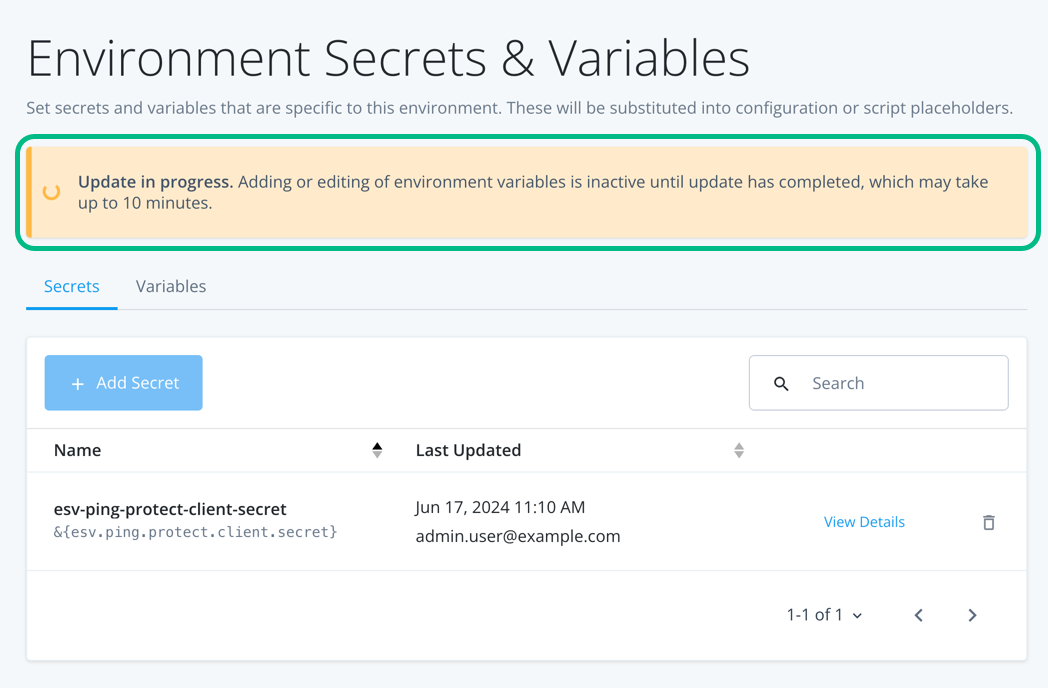Image resolution: width=1048 pixels, height=688 pixels.
Task: Go to the next page of secrets
Action: pos(972,615)
